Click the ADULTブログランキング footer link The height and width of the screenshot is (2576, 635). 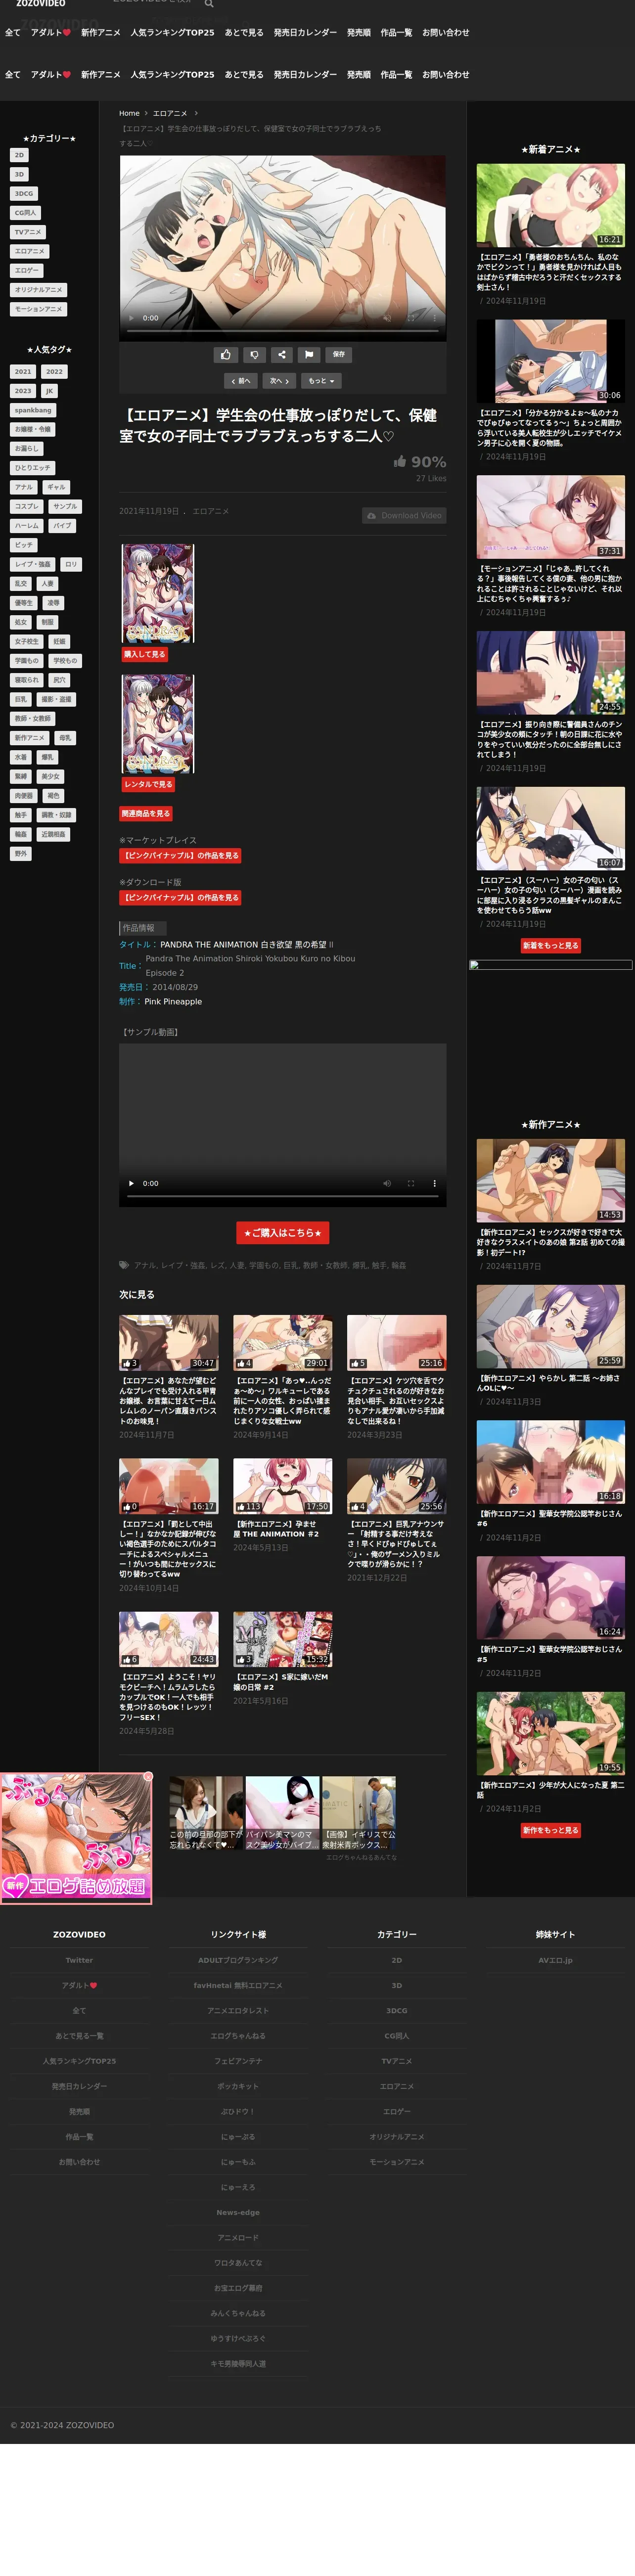click(x=238, y=1960)
